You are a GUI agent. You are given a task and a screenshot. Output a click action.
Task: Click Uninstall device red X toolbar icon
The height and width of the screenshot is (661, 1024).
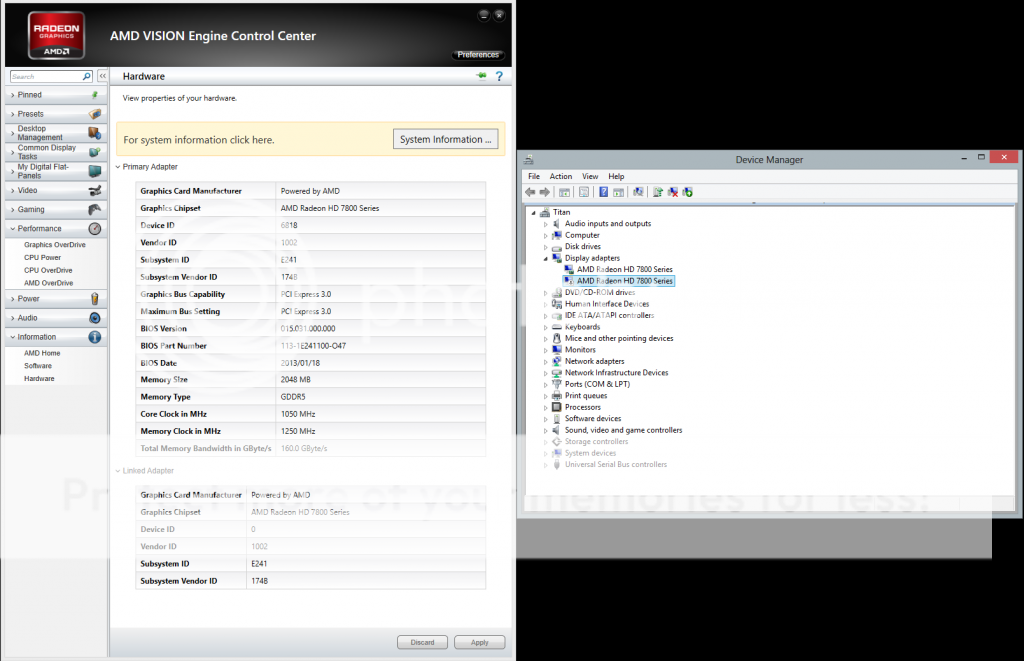click(673, 192)
